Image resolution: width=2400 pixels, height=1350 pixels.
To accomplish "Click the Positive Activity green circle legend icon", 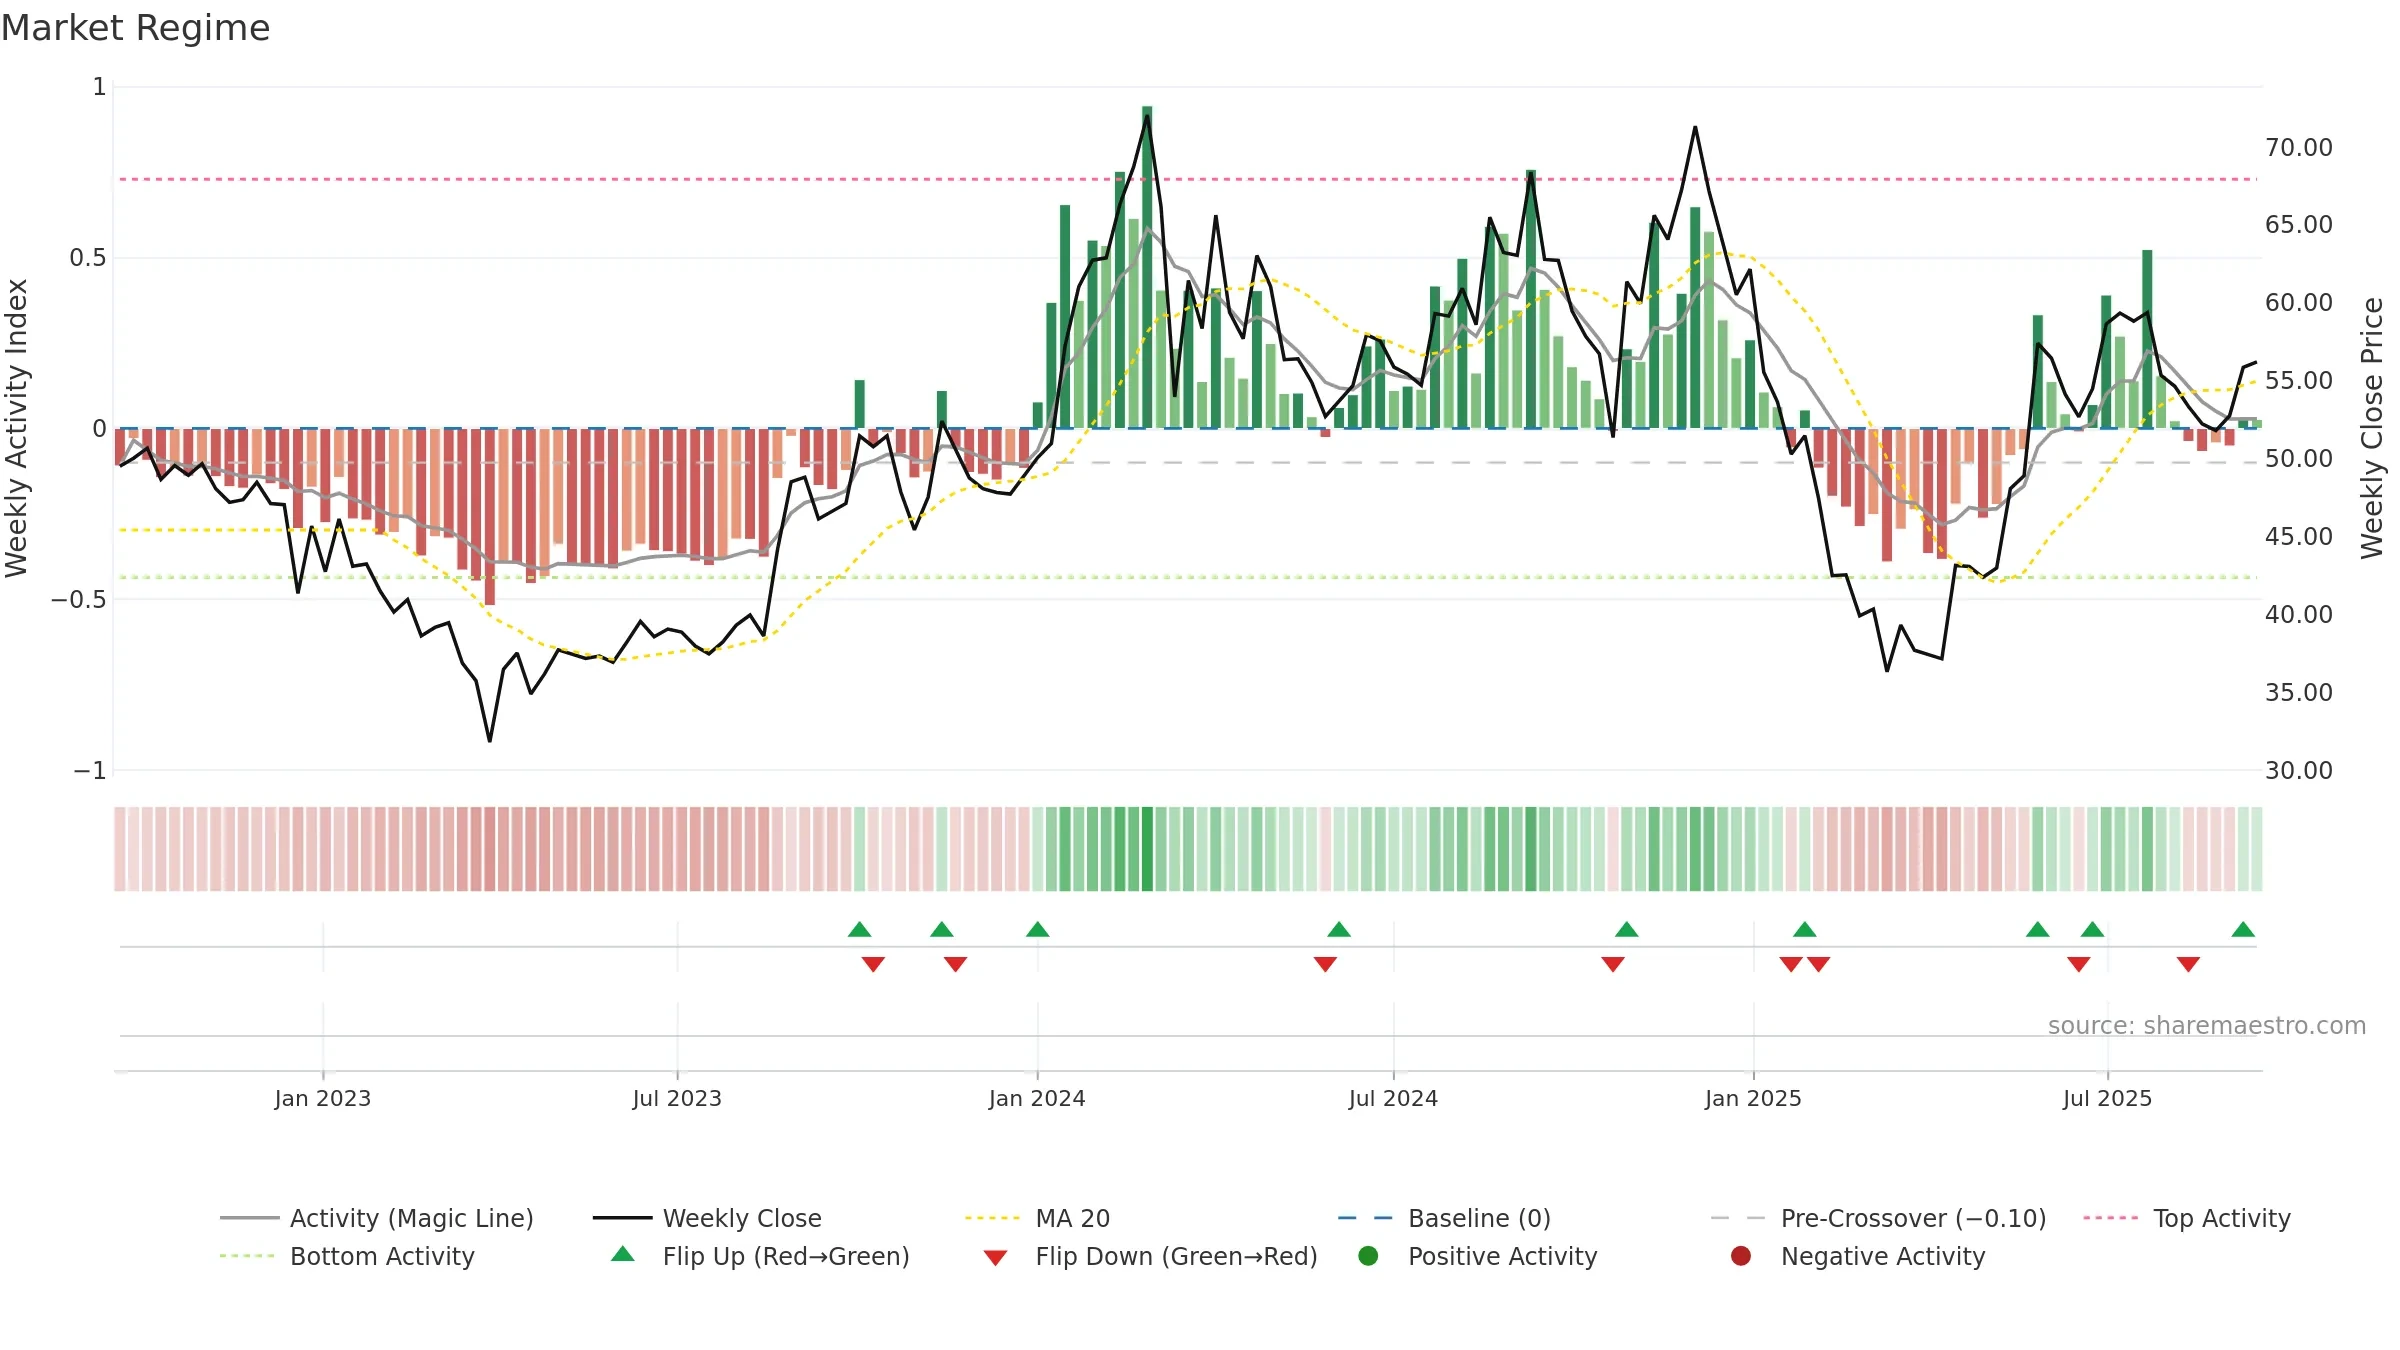I will pyautogui.click(x=1369, y=1256).
